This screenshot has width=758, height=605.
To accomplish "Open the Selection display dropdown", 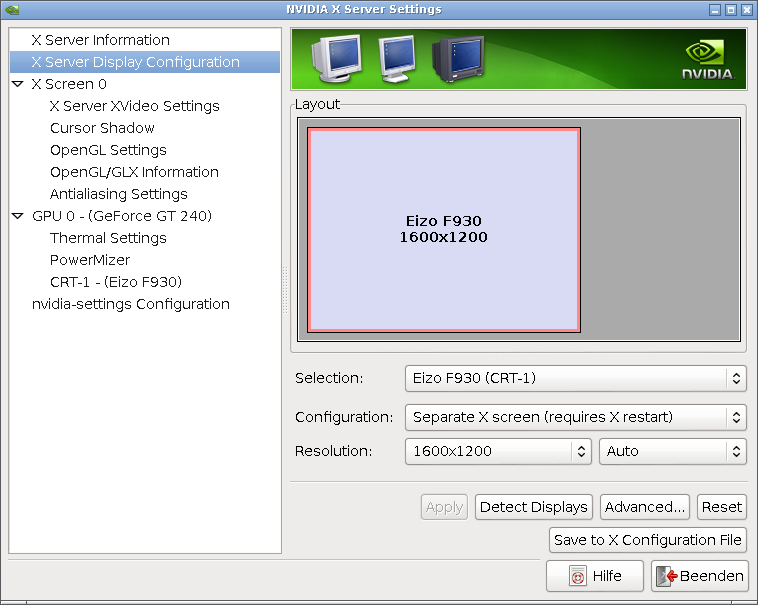I will coord(575,378).
